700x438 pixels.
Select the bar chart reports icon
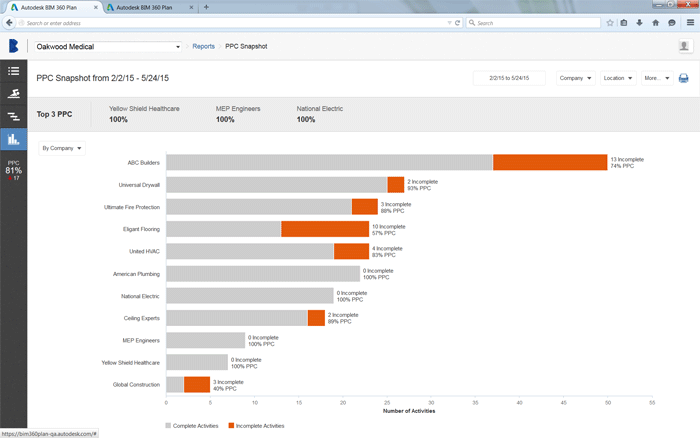pos(13,139)
